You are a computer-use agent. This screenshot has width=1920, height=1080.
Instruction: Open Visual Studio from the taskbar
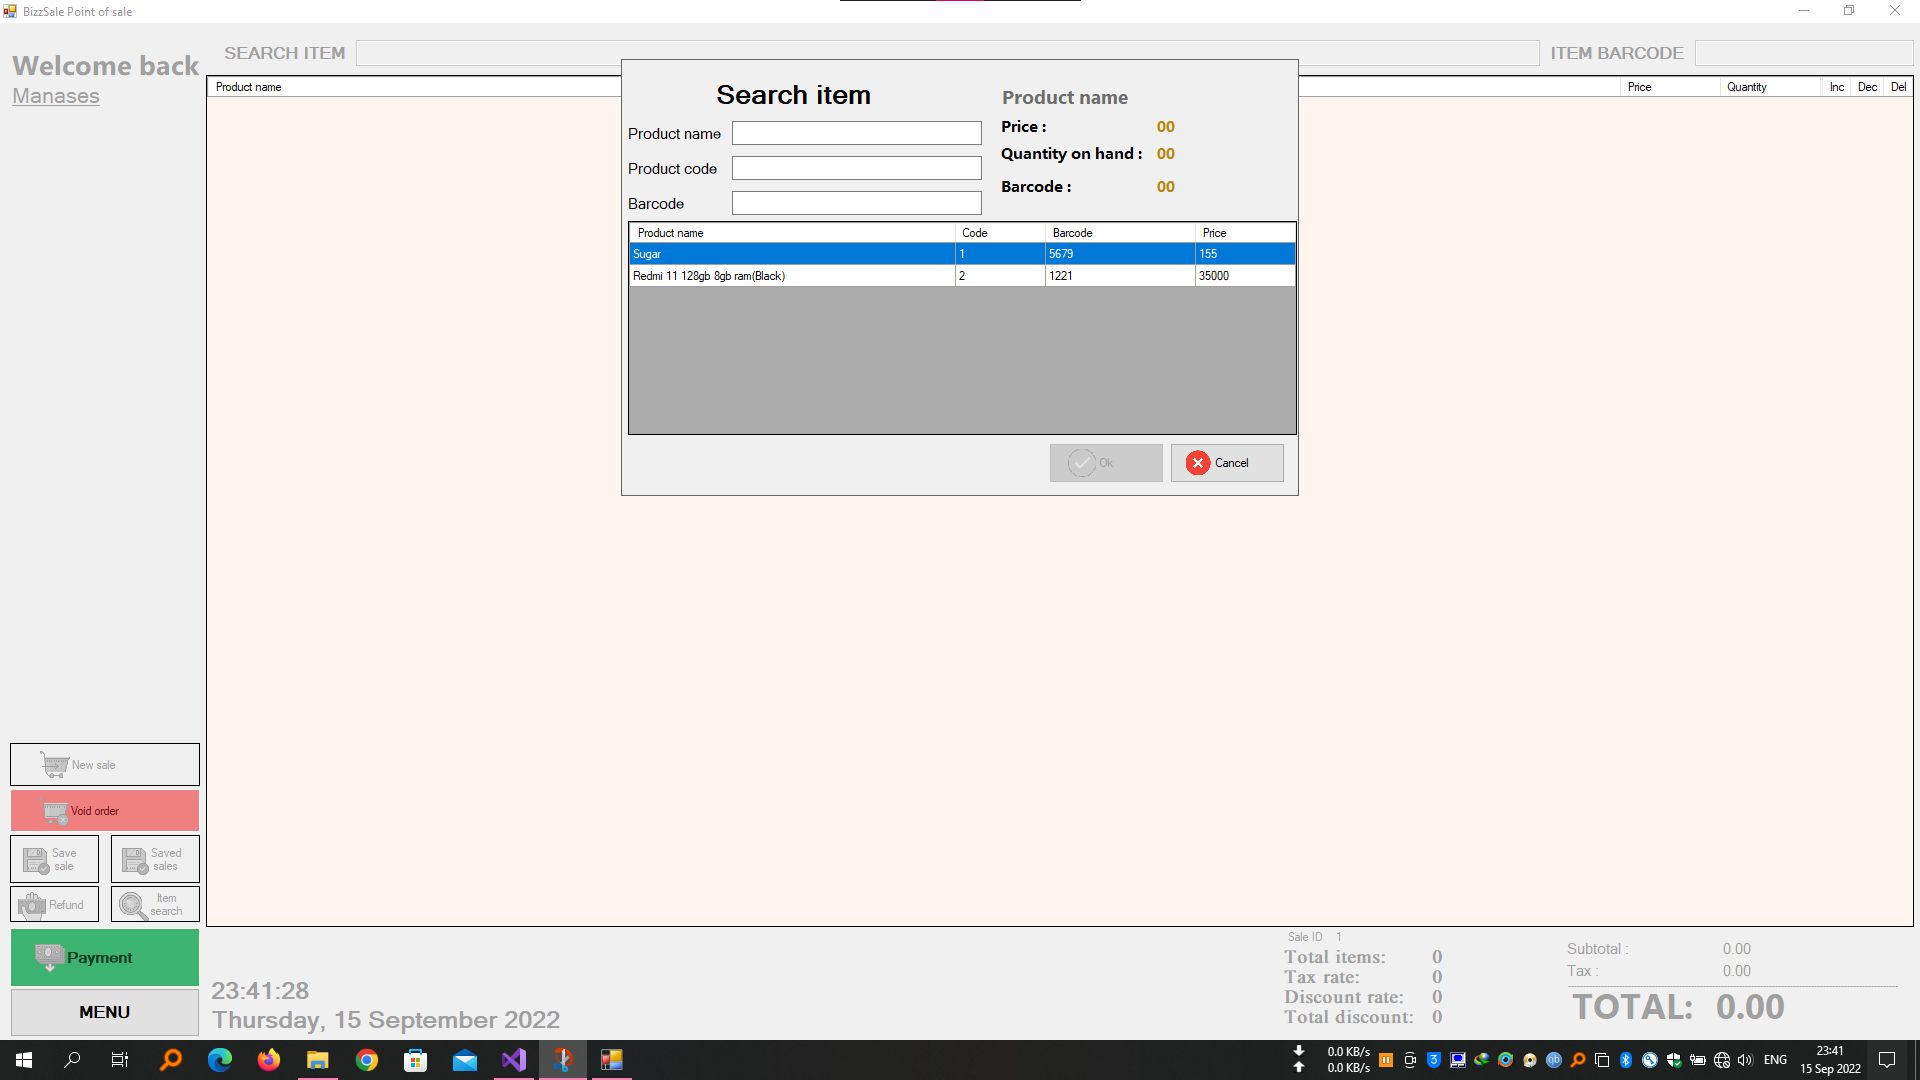(513, 1060)
